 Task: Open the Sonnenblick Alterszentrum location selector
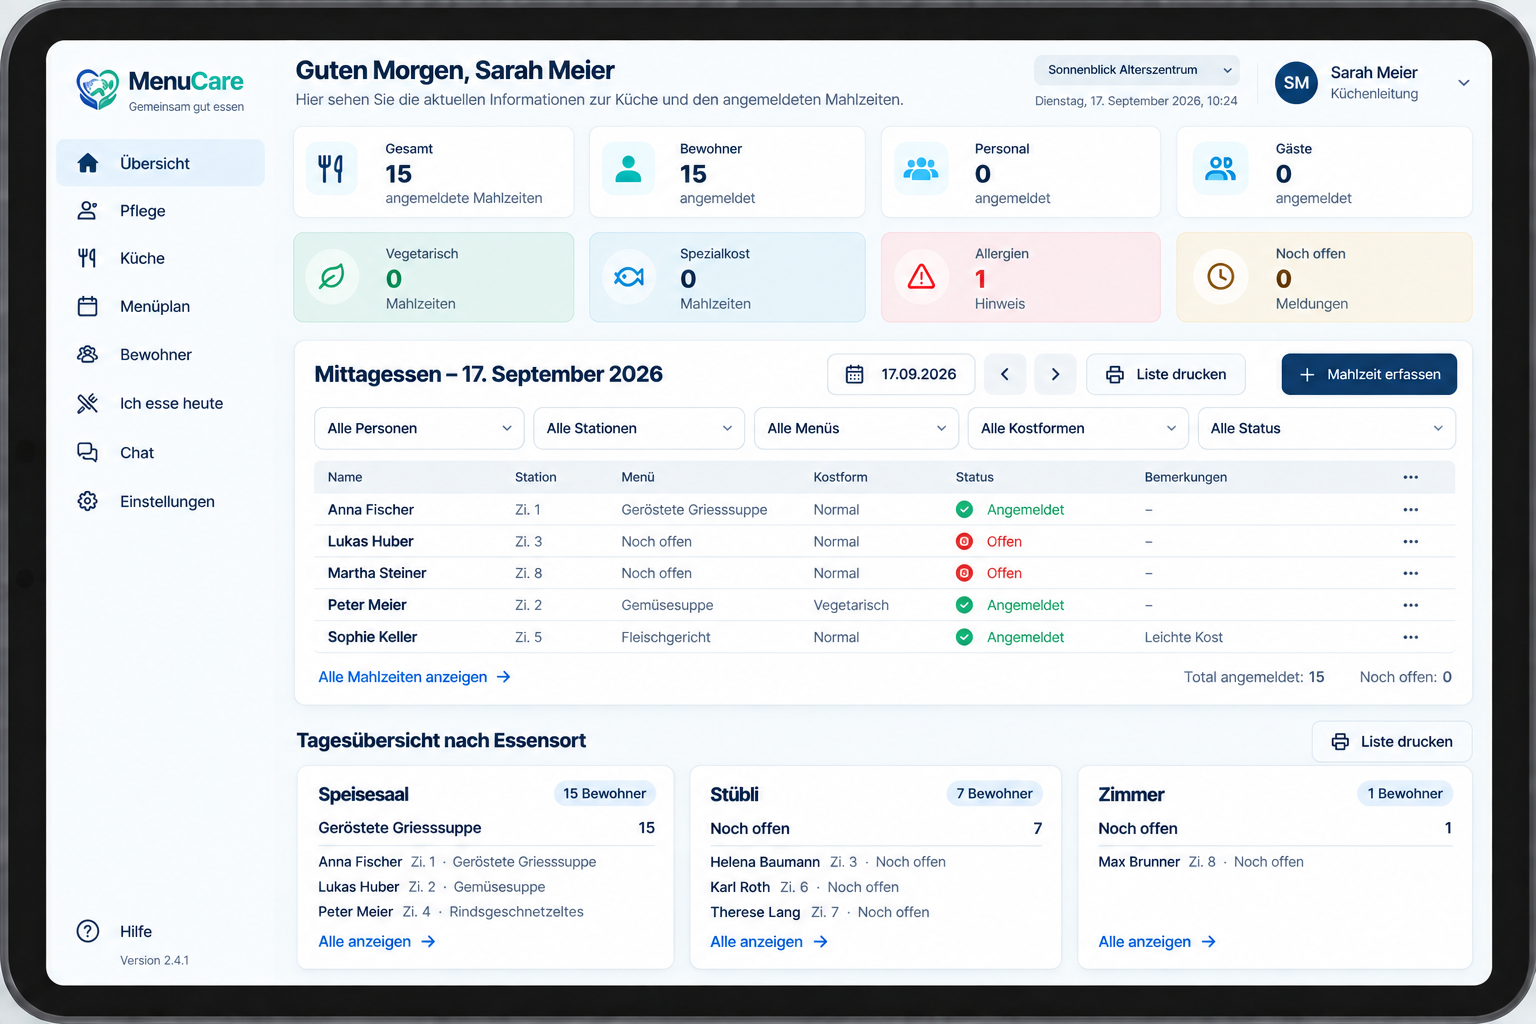1137,70
